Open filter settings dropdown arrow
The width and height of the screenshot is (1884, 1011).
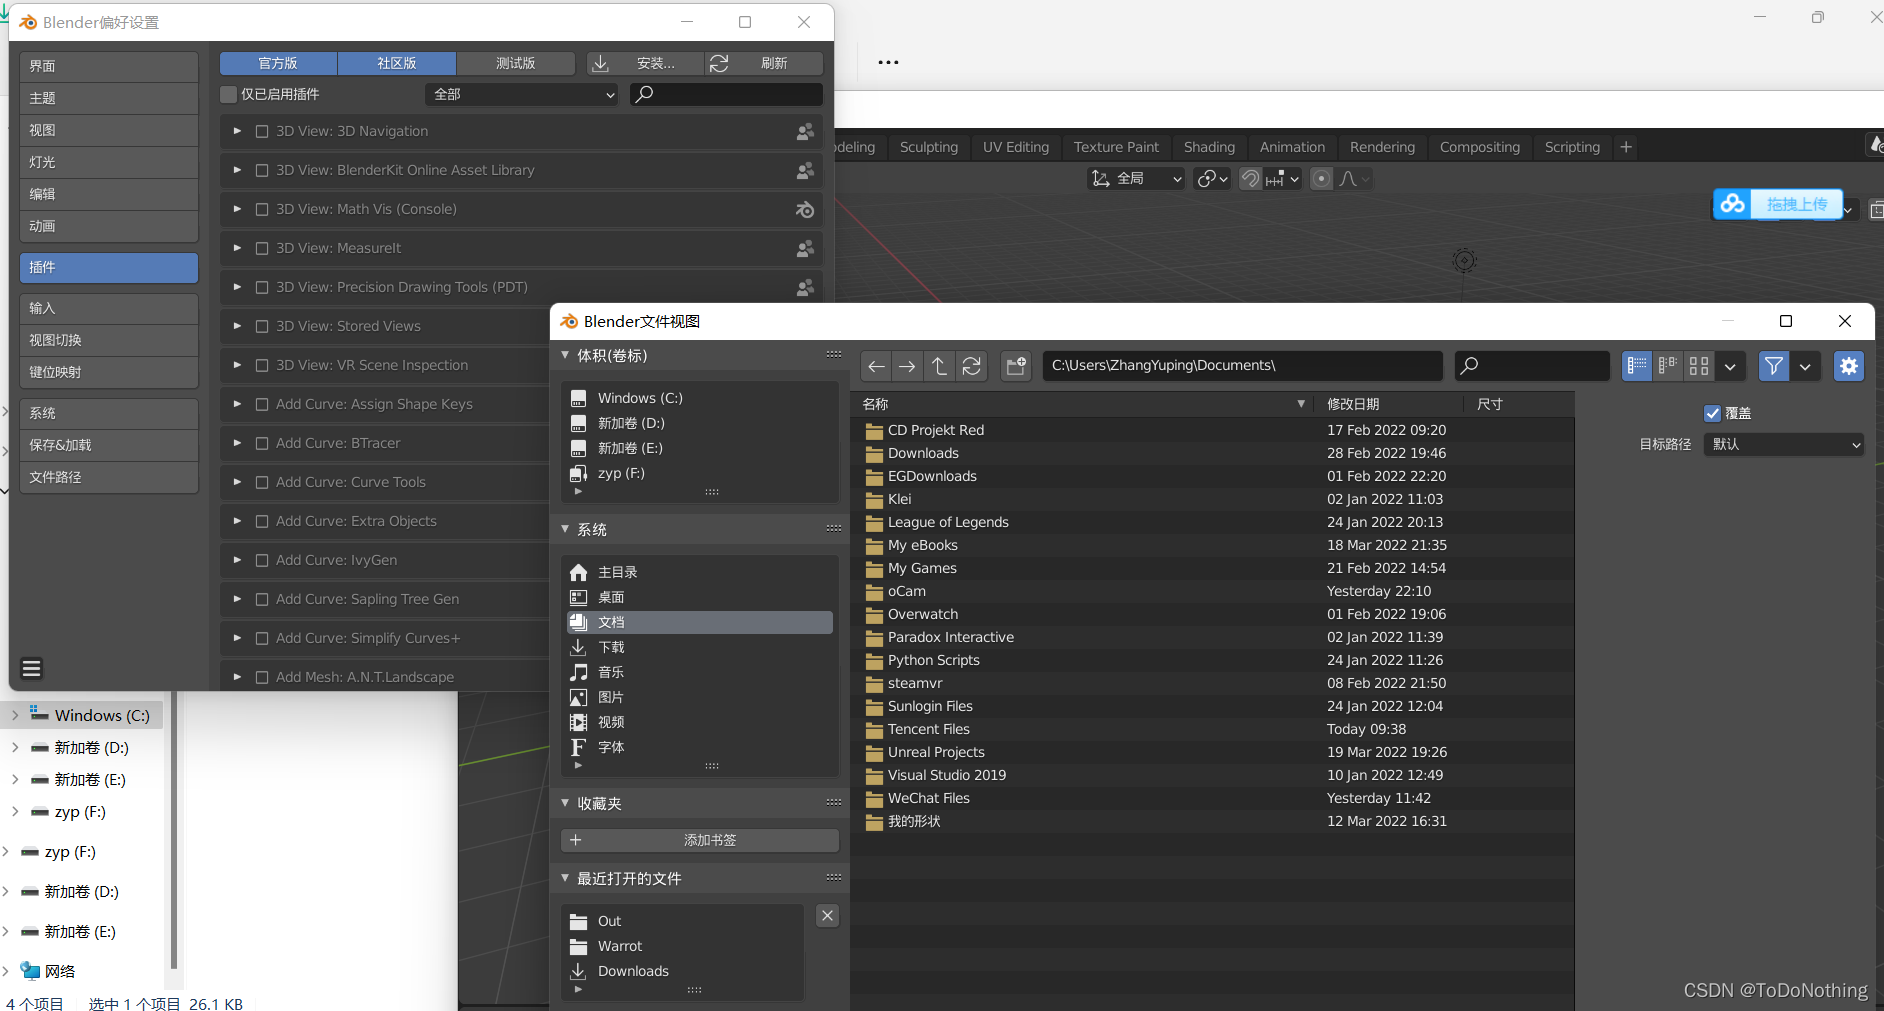coord(1805,366)
